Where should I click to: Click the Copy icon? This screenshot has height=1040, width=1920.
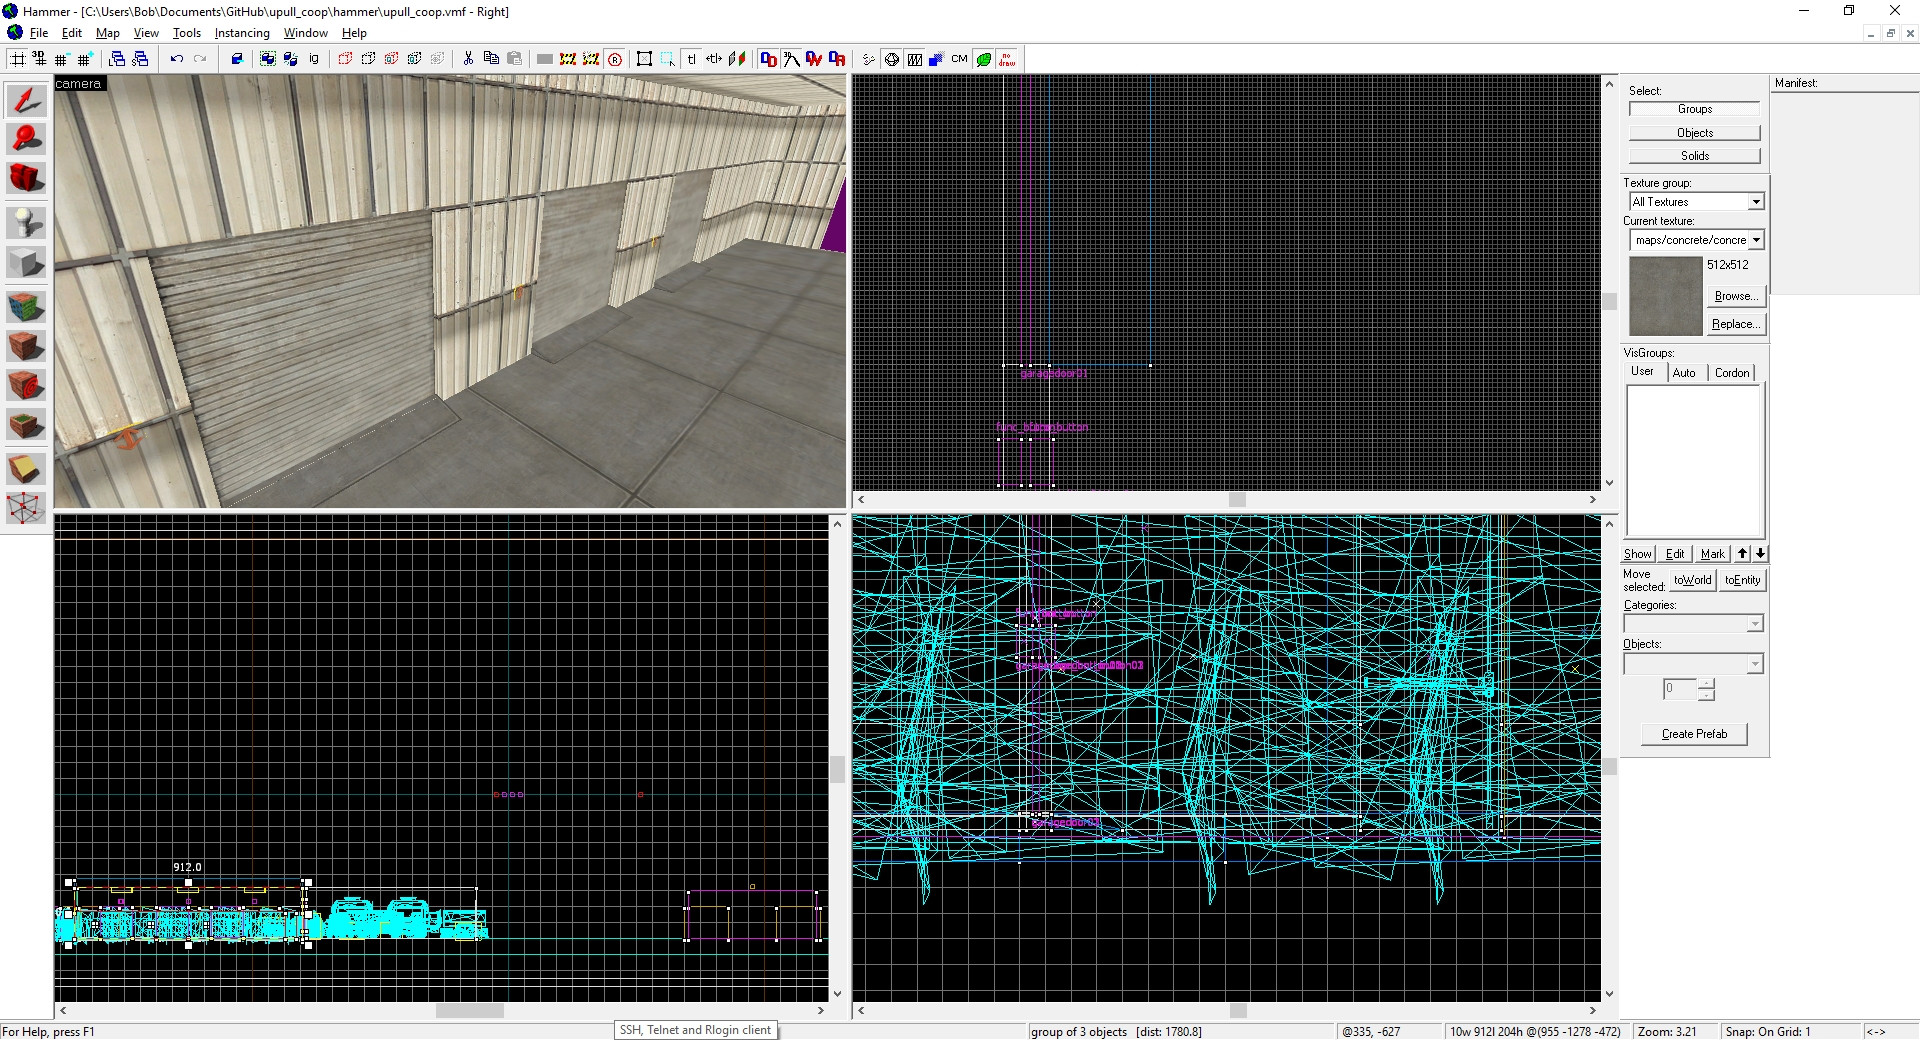[491, 59]
